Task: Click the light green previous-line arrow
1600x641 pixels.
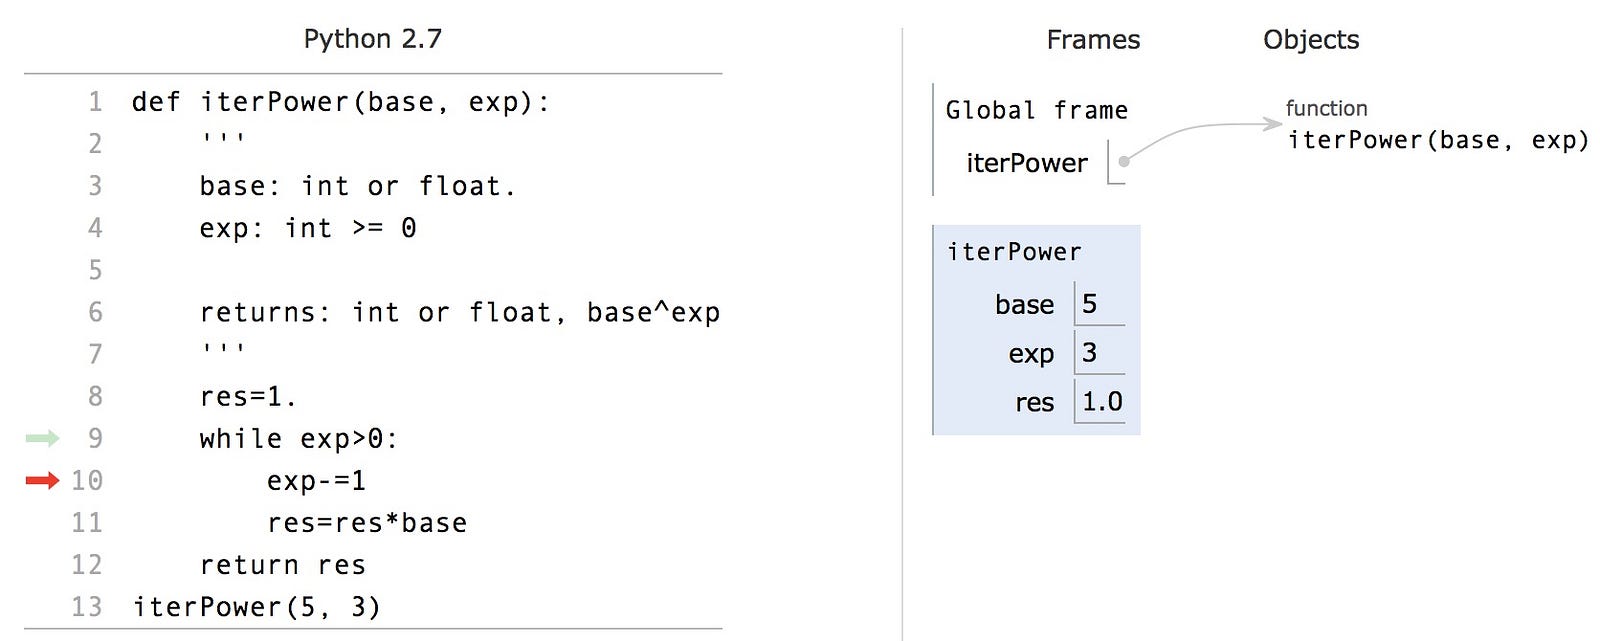Action: pyautogui.click(x=42, y=438)
